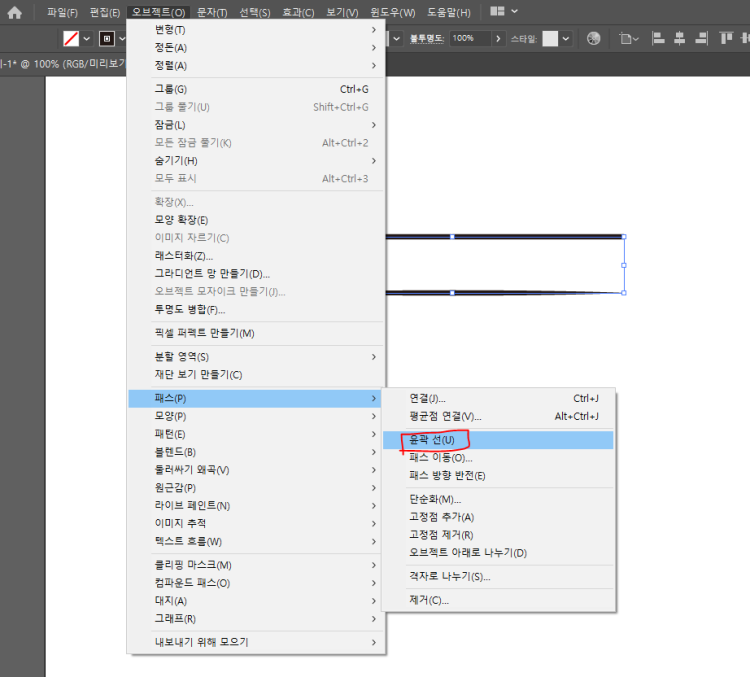This screenshot has height=677, width=750.
Task: Expand the 스타일 dropdown arrow
Action: (565, 38)
